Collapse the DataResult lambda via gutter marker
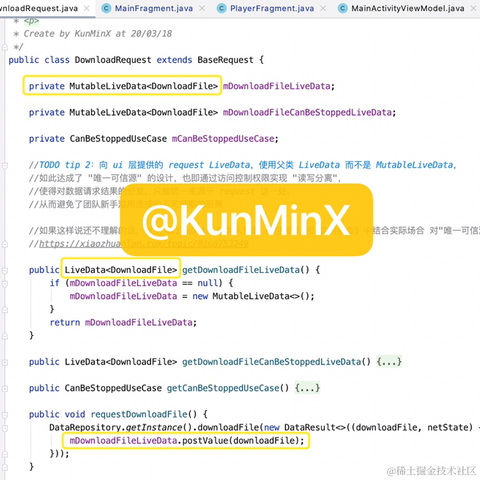Screen dimensions: 480x480 pos(5,428)
